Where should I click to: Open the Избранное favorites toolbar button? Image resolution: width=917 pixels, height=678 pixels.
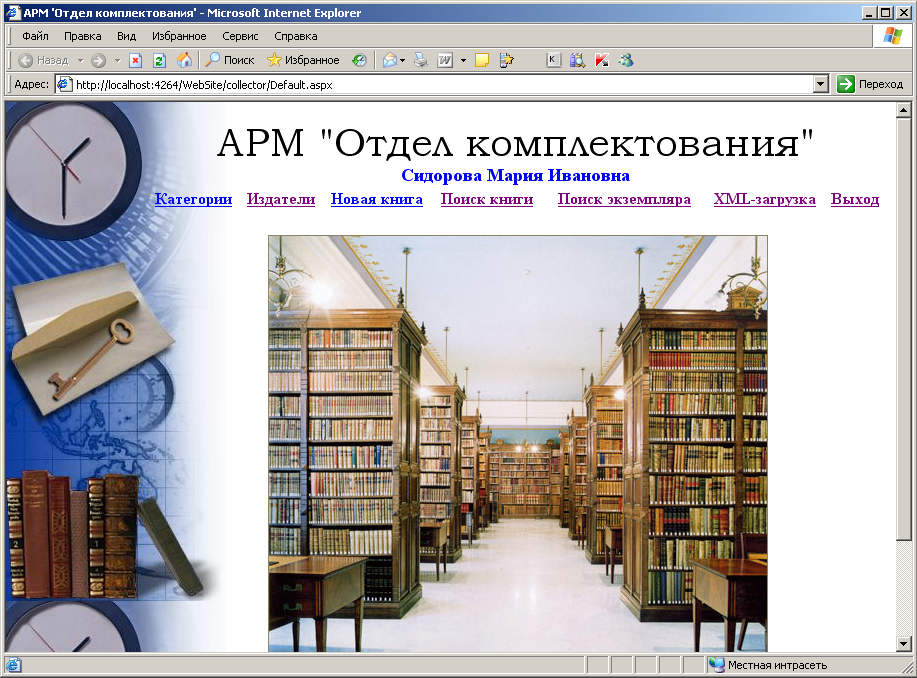[303, 60]
